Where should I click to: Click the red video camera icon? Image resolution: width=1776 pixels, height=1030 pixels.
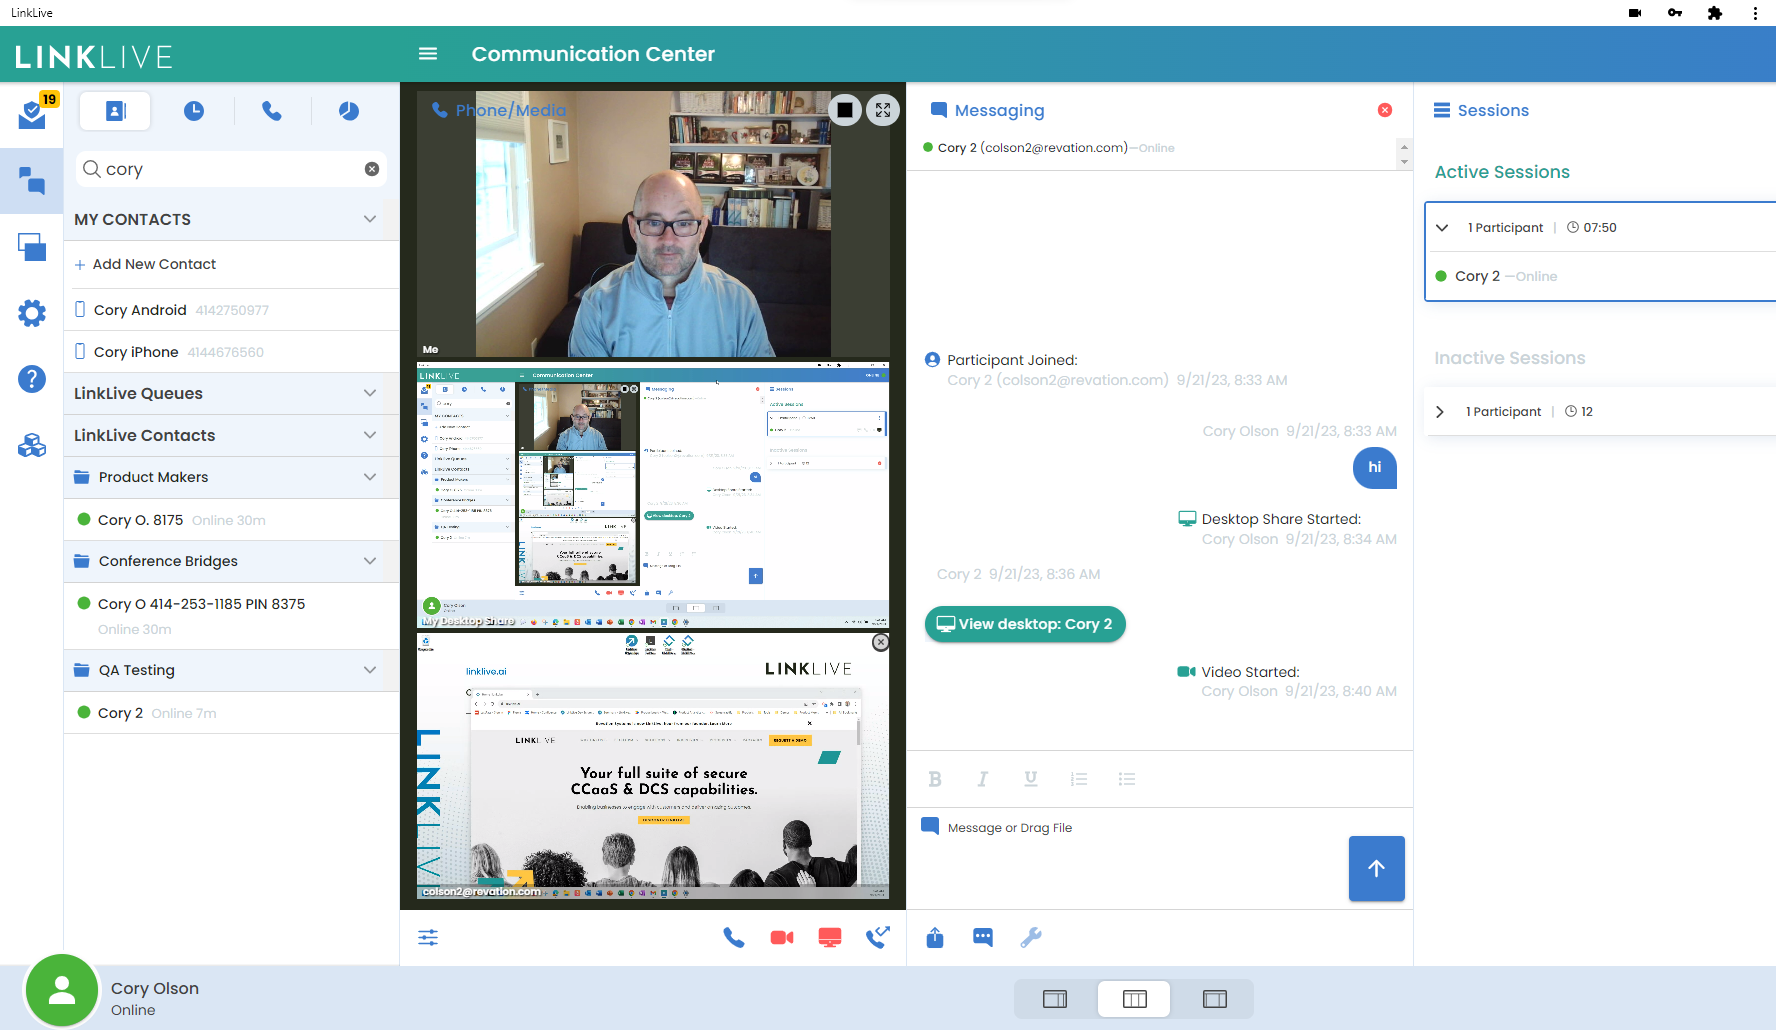782,937
